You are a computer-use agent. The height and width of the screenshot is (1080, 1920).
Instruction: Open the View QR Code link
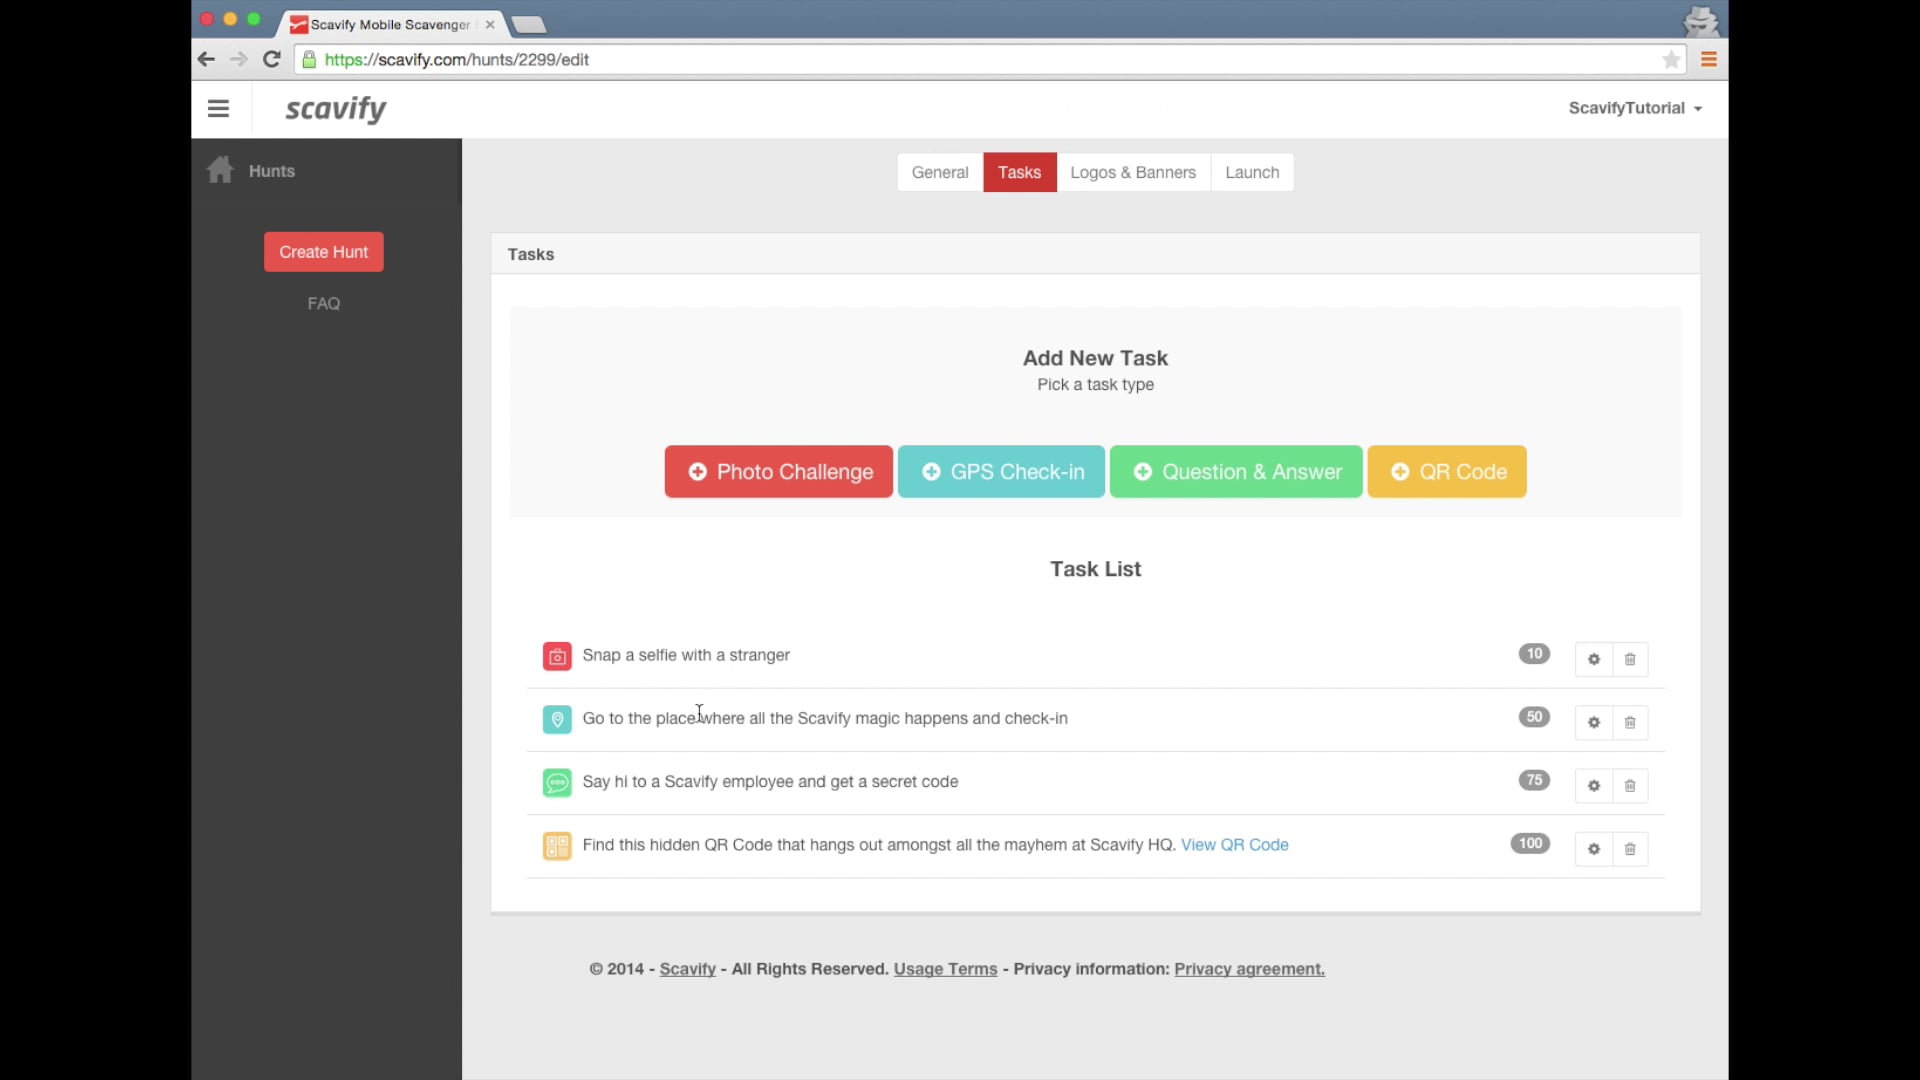[x=1236, y=844]
